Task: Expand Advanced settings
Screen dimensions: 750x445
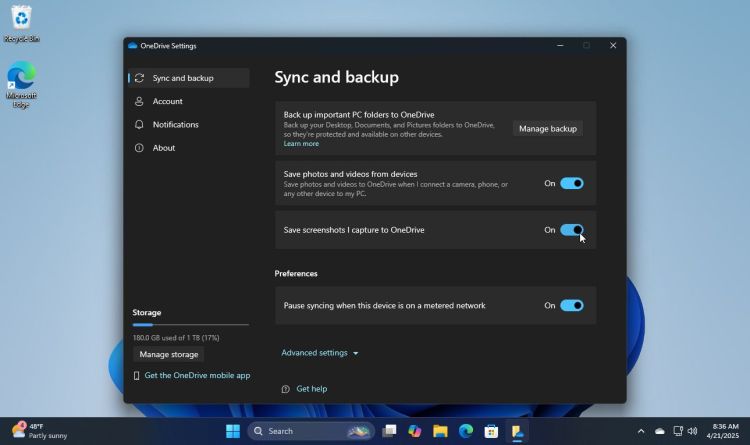Action: [314, 353]
